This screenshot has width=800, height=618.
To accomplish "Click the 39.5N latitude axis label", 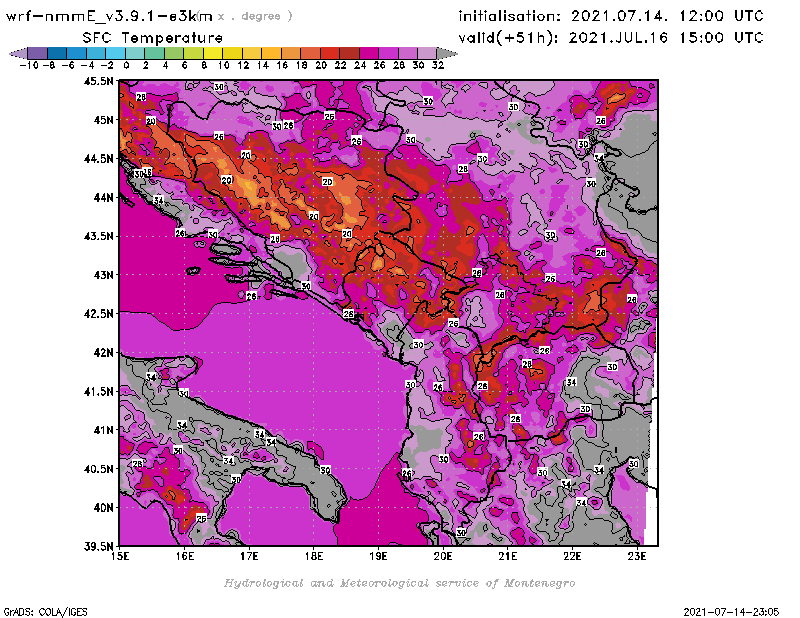I will [98, 546].
